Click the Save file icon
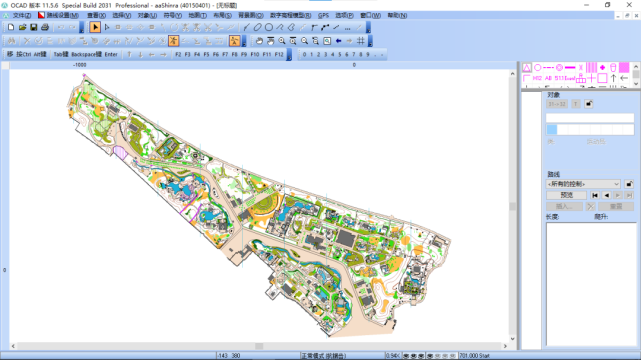Viewport: 641px width, 360px height. 34,27
